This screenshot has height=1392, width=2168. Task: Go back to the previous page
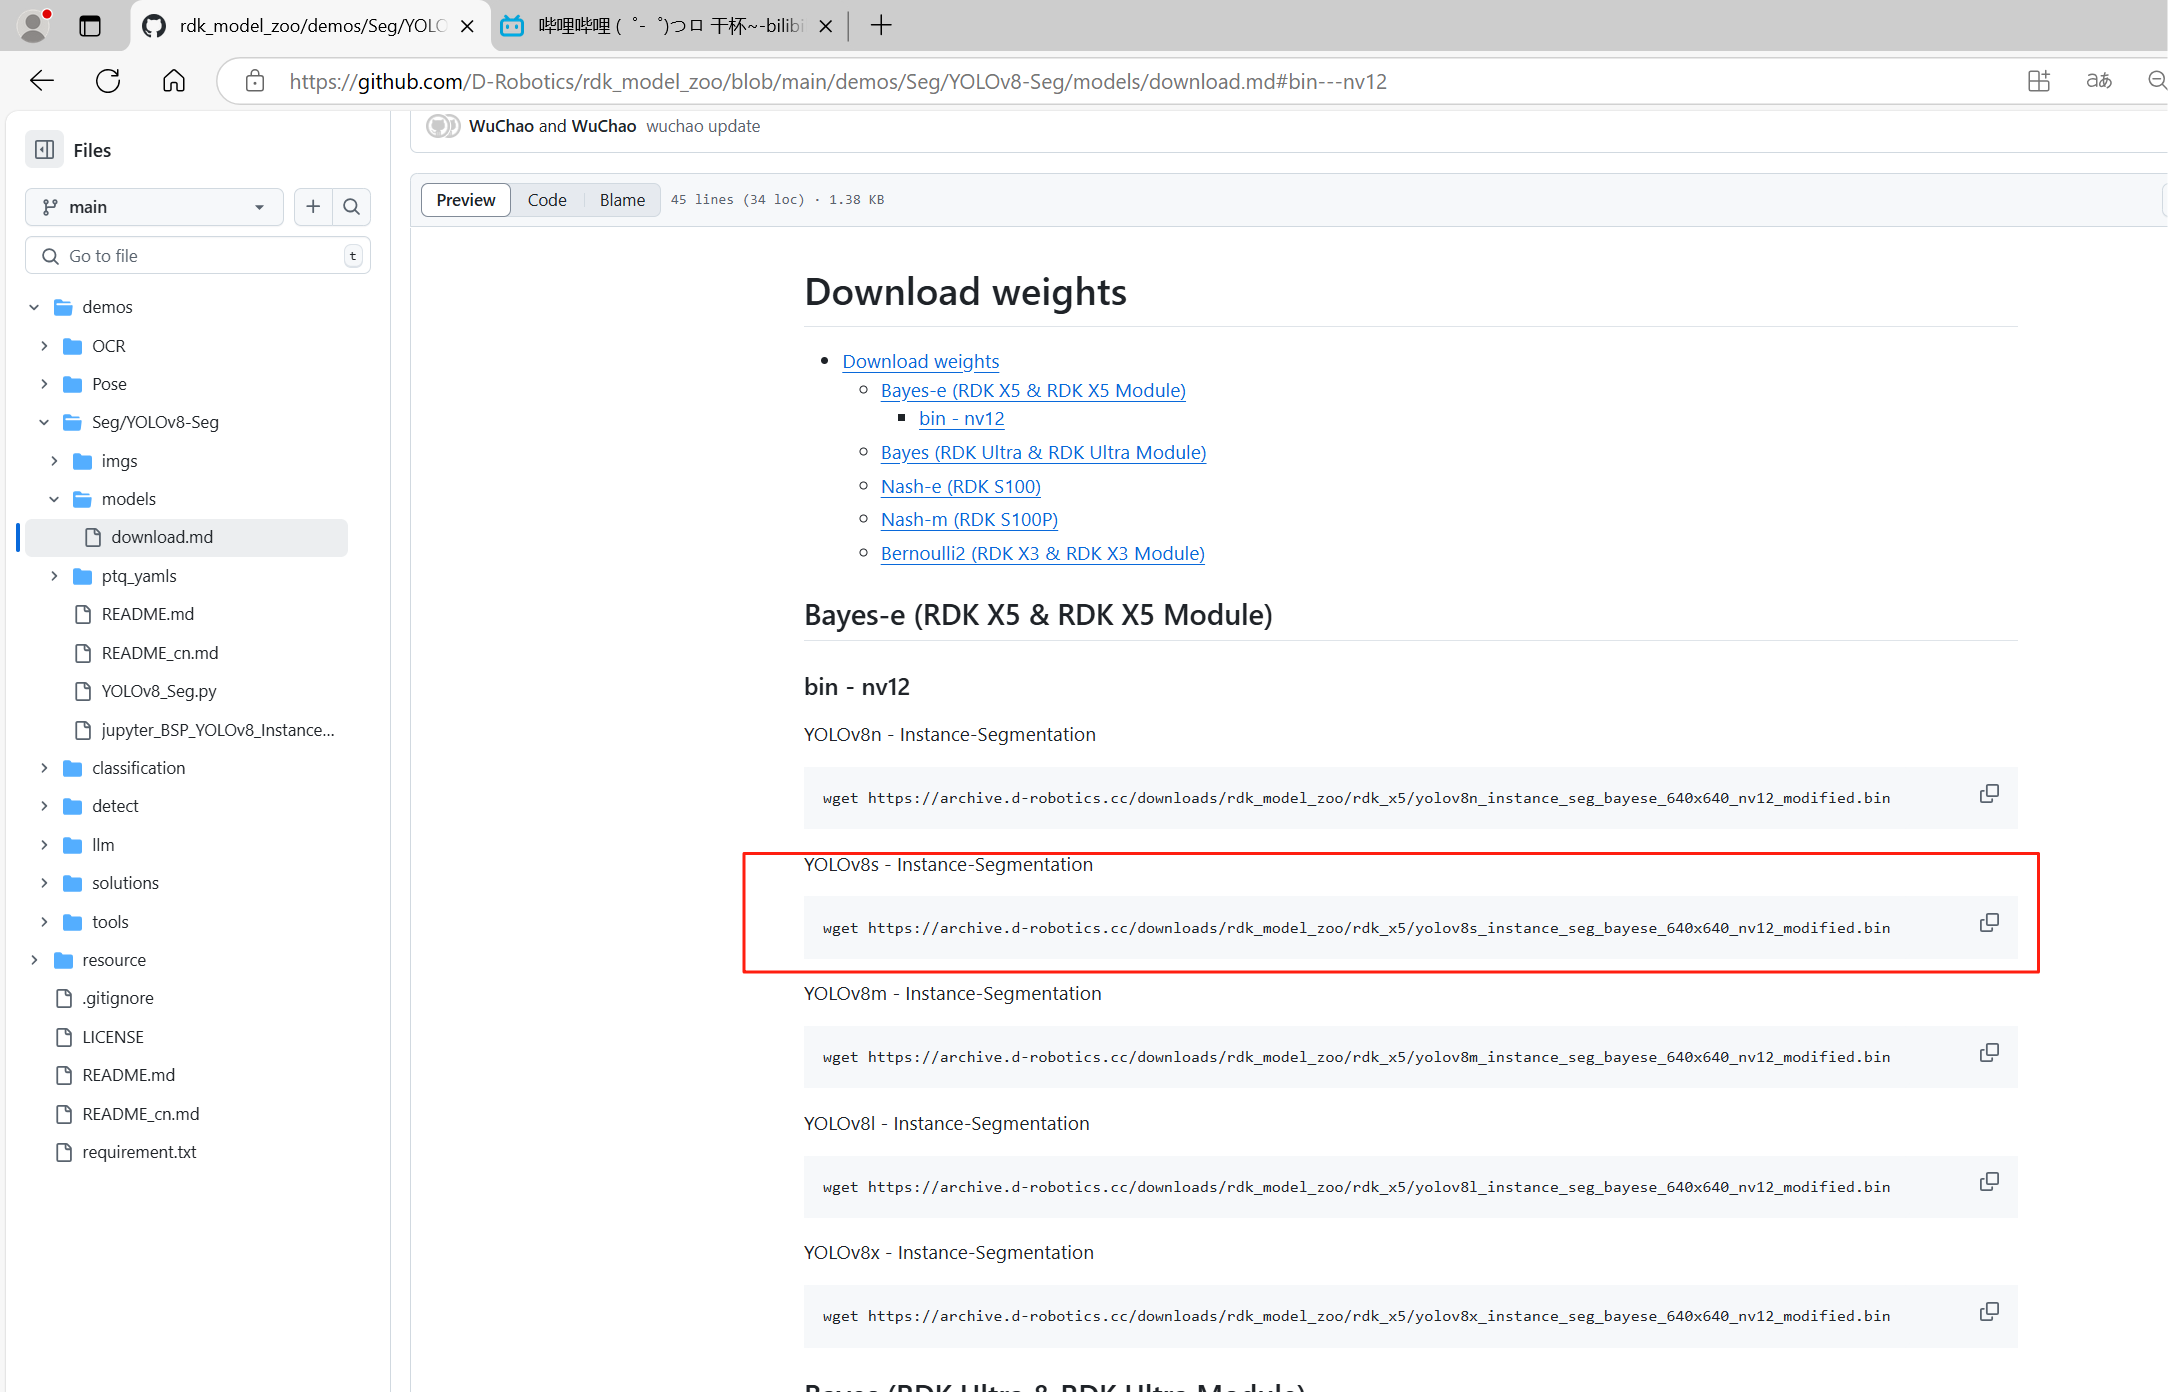coord(42,81)
